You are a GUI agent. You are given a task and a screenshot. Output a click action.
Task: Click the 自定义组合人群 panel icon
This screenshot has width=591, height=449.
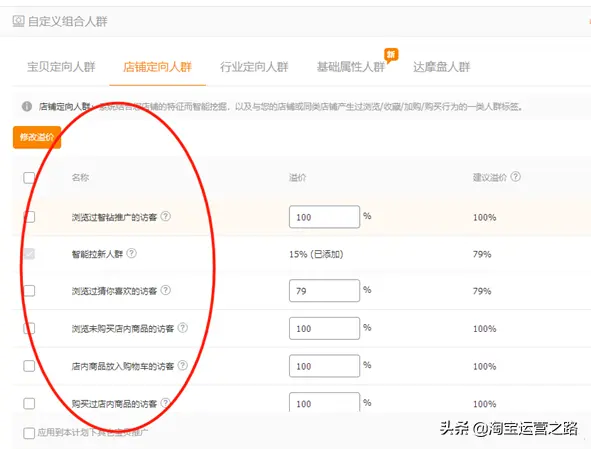tap(18, 21)
